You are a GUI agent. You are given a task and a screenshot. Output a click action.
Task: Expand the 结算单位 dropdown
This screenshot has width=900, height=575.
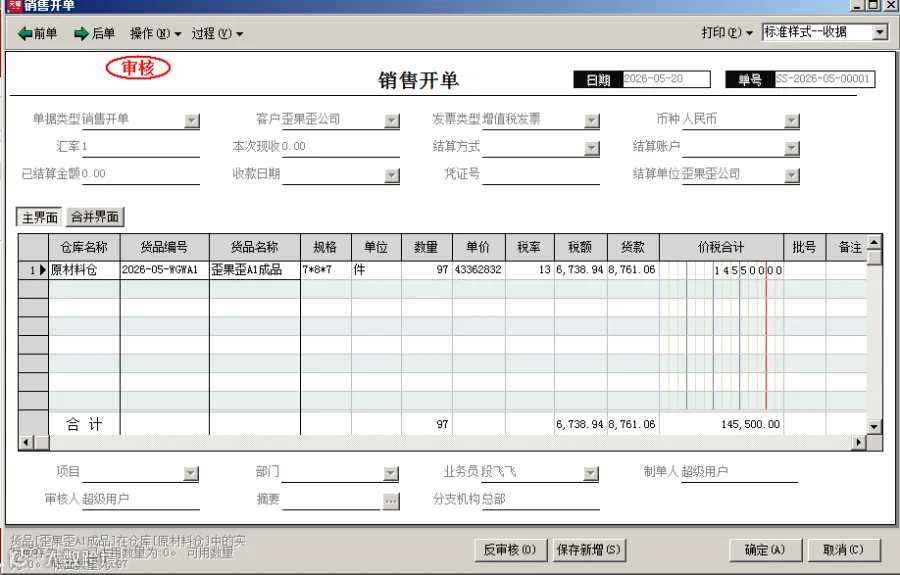[792, 175]
